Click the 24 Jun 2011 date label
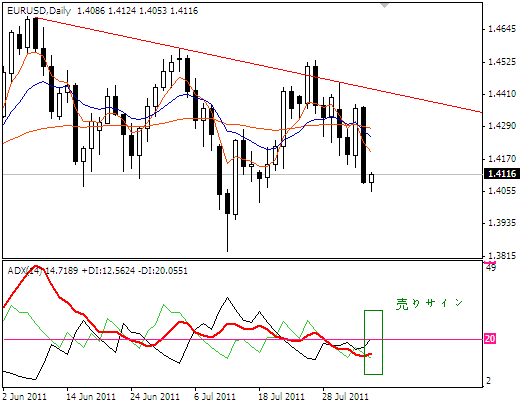 point(155,397)
